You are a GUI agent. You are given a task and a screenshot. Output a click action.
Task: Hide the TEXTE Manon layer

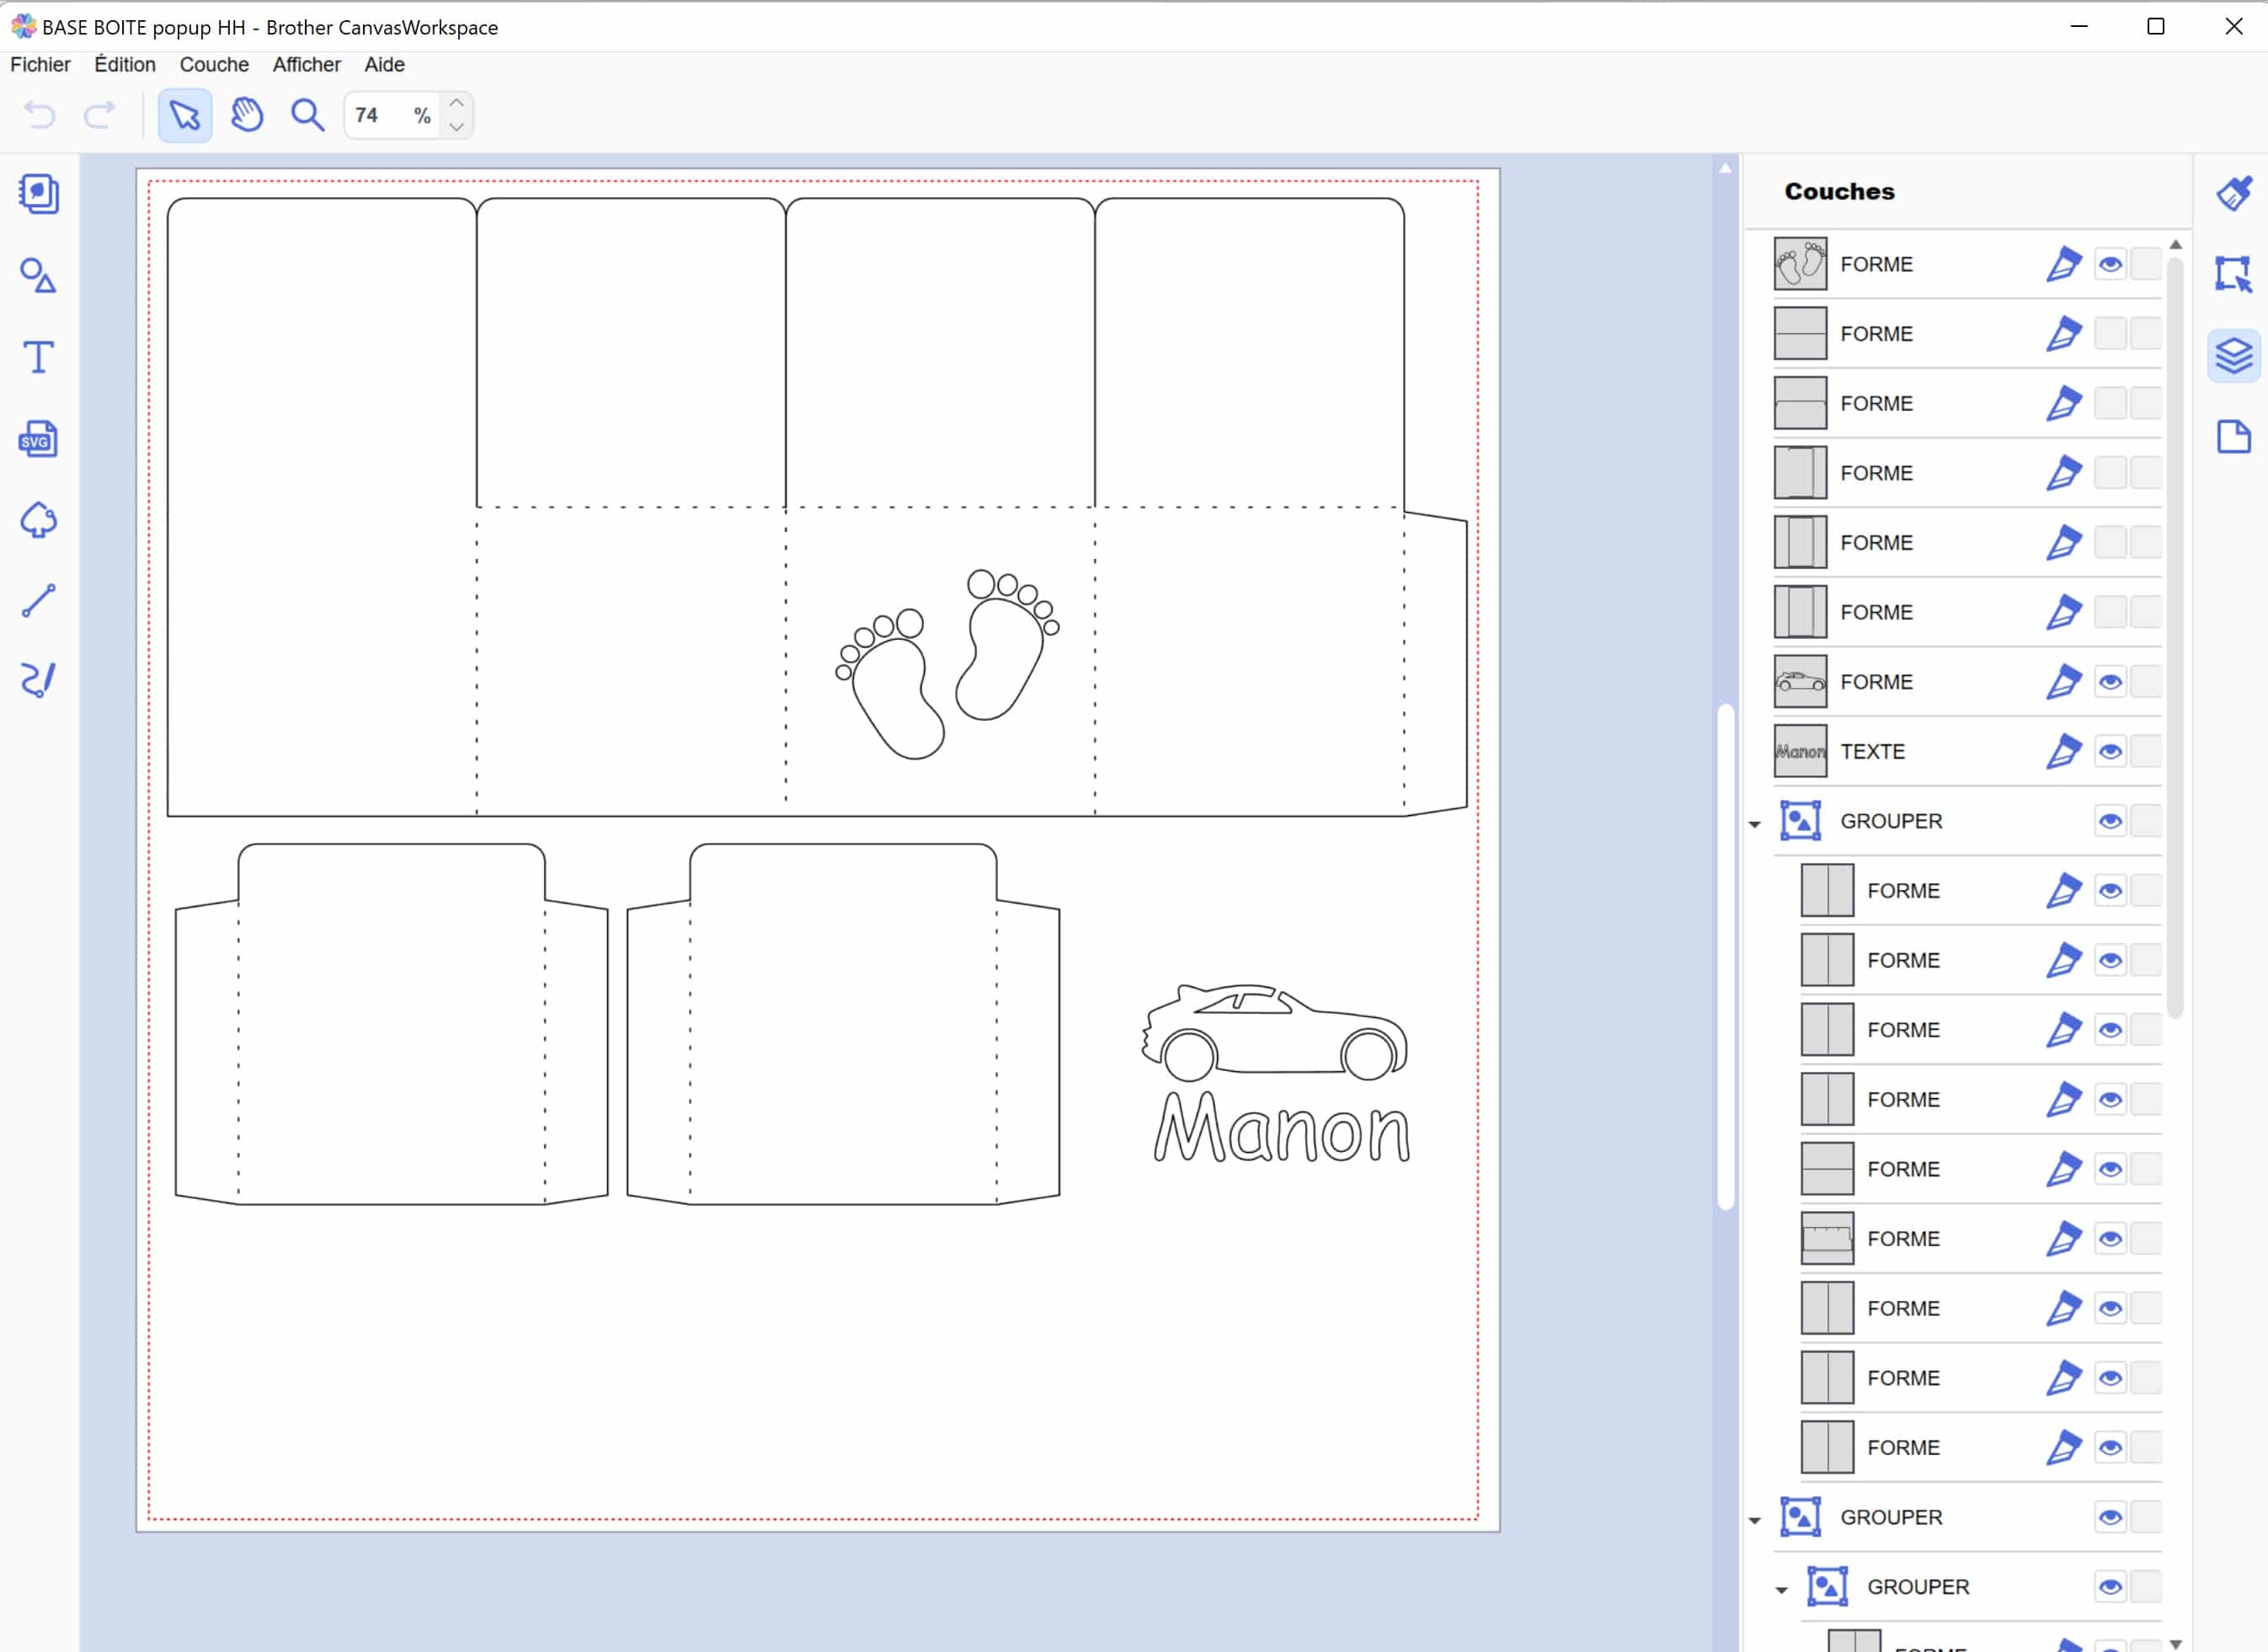(x=2110, y=752)
